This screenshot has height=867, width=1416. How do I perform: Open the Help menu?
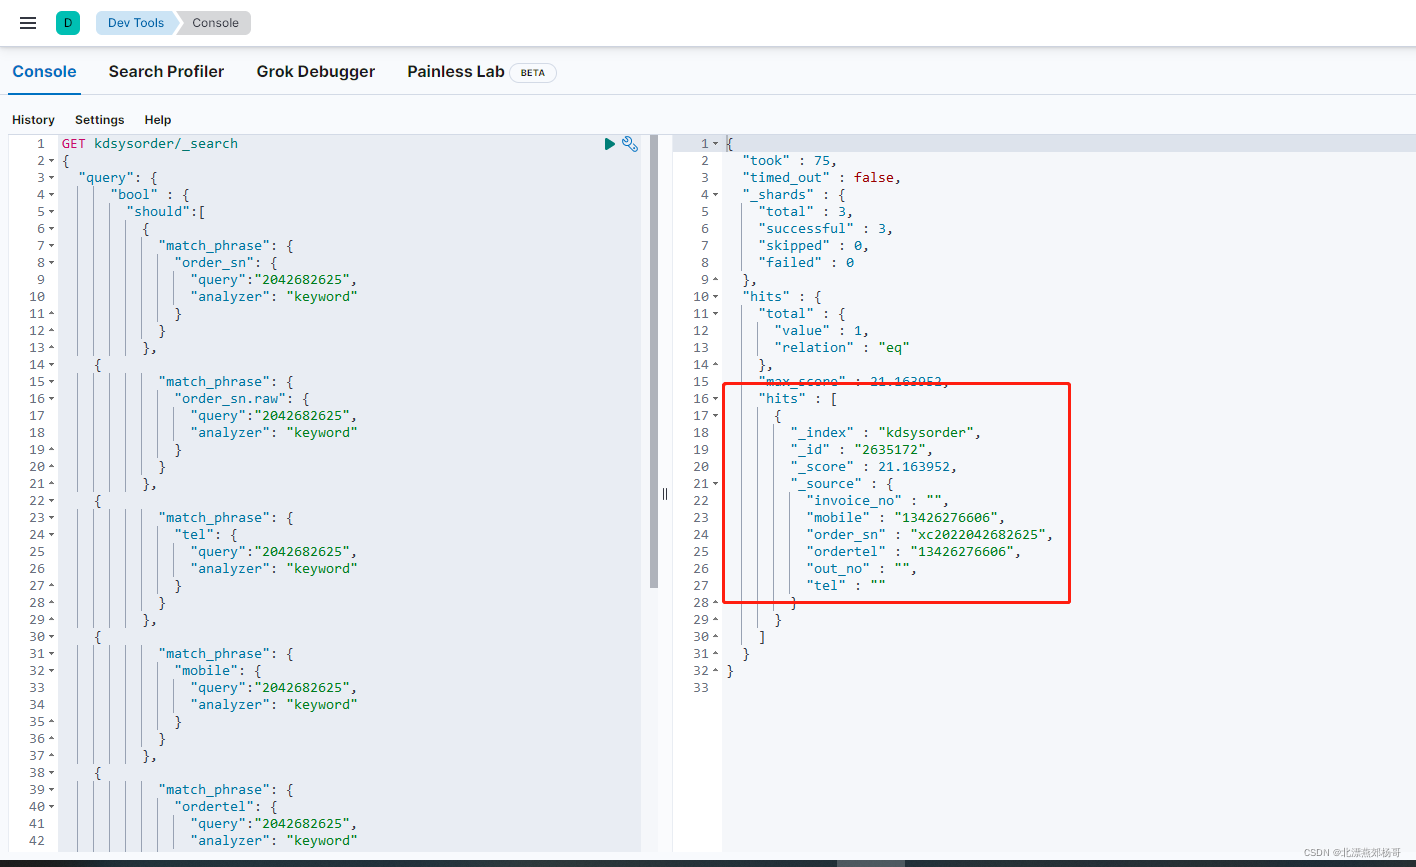pyautogui.click(x=158, y=120)
